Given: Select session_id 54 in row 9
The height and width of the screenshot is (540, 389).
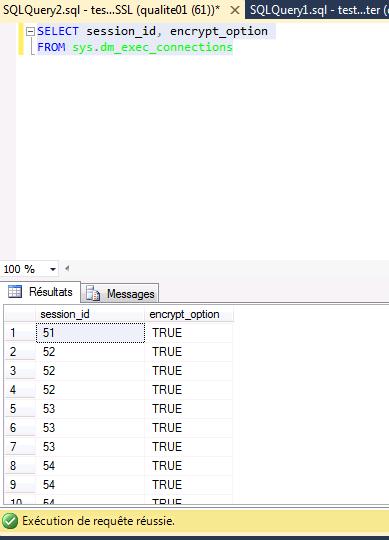Looking at the screenshot, I should point(90,485).
